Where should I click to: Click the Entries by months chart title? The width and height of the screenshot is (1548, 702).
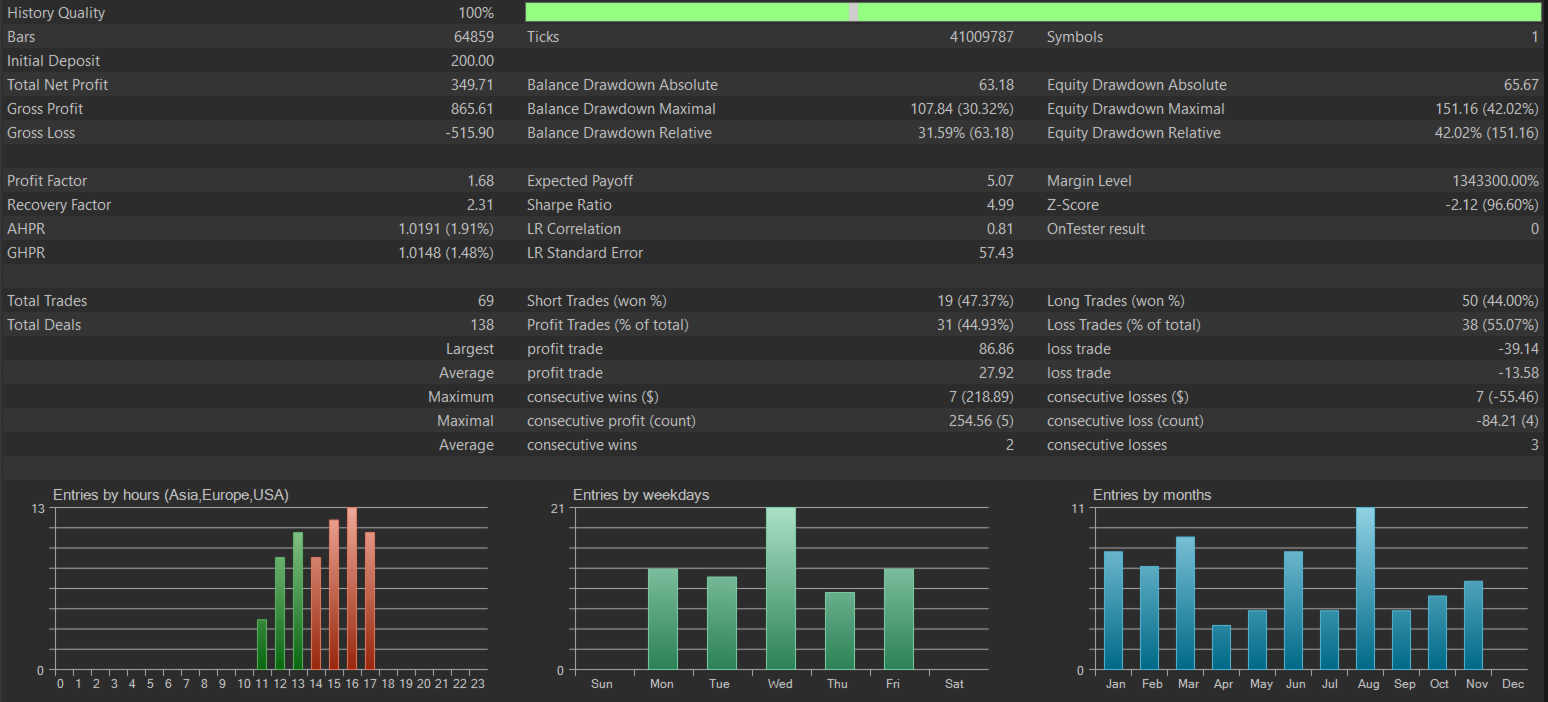click(1152, 495)
